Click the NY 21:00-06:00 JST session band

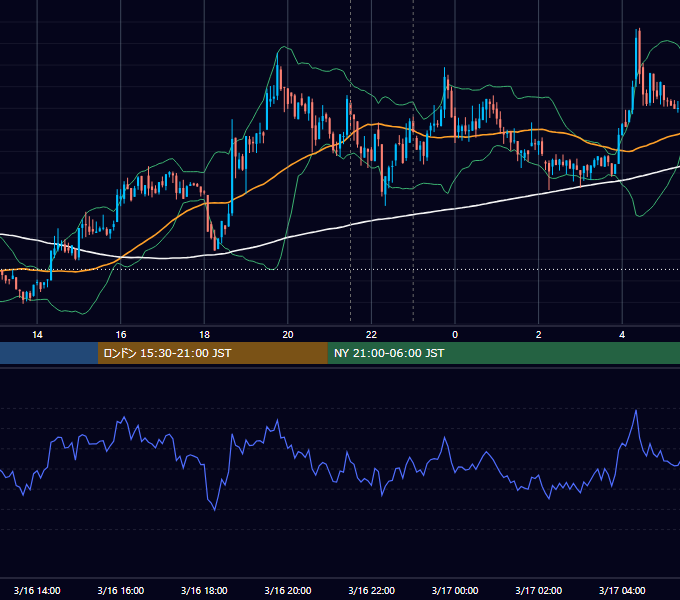click(x=503, y=353)
